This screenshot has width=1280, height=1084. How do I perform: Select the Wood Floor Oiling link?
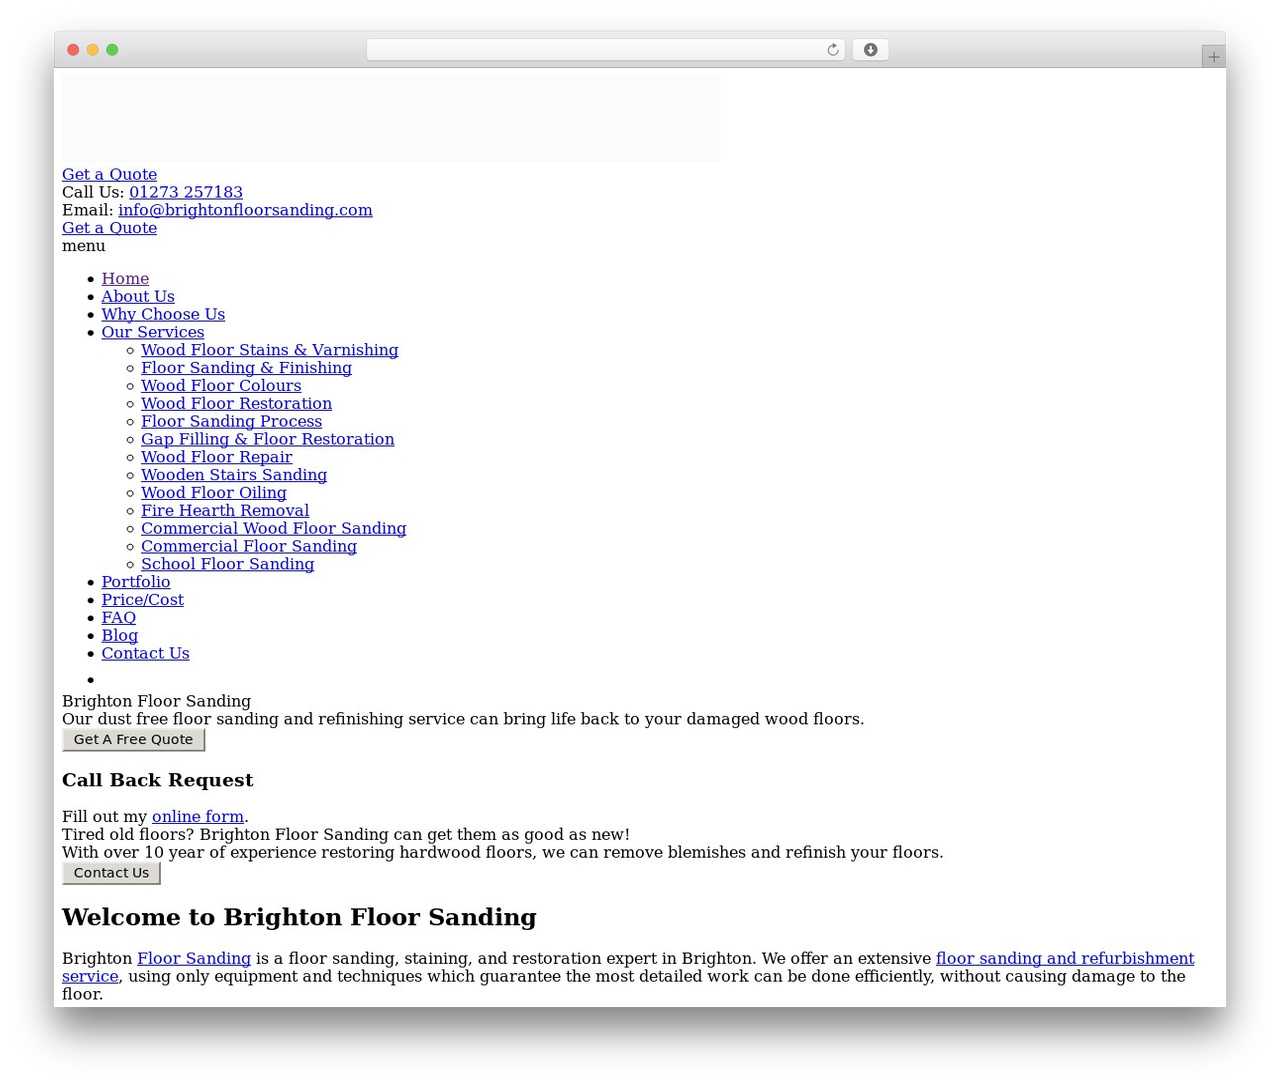pyautogui.click(x=214, y=493)
